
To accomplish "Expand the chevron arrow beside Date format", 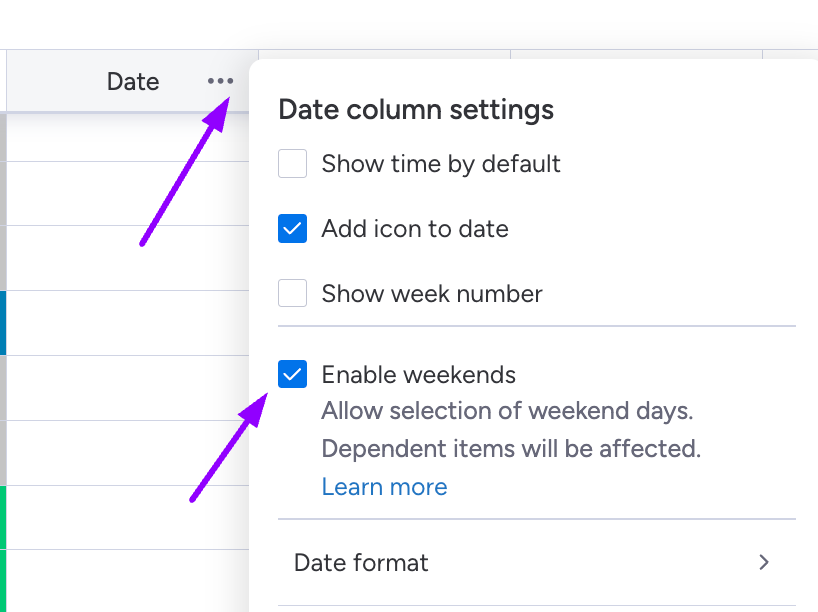I will (x=764, y=562).
